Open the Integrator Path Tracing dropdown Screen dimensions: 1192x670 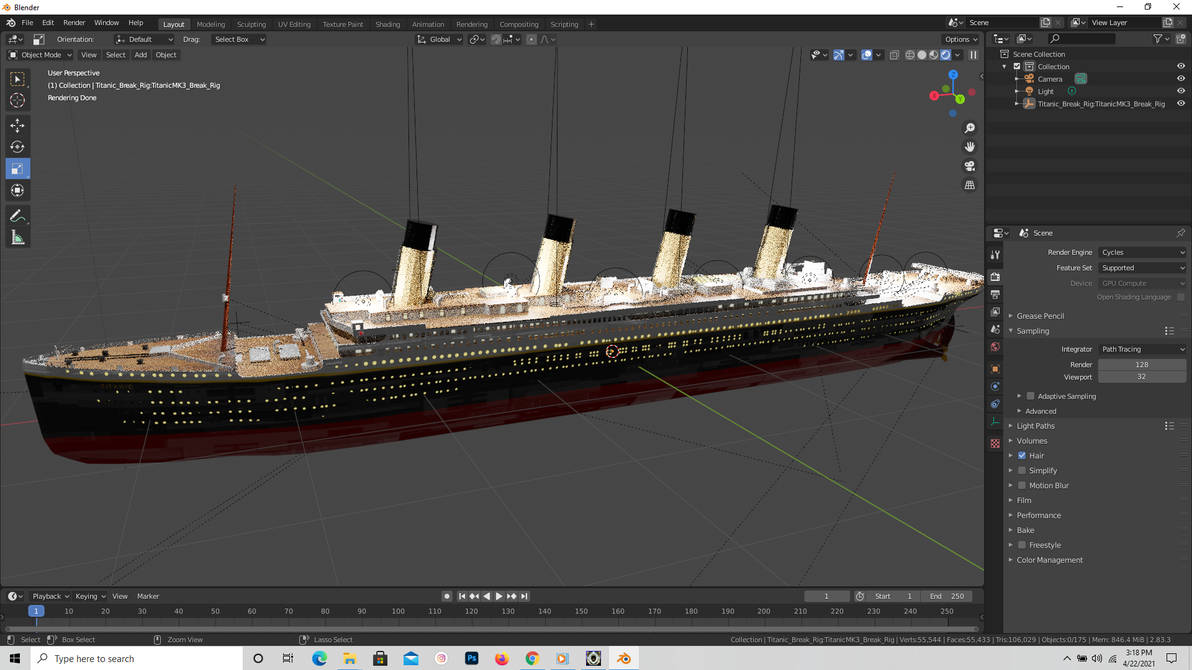(x=1142, y=349)
